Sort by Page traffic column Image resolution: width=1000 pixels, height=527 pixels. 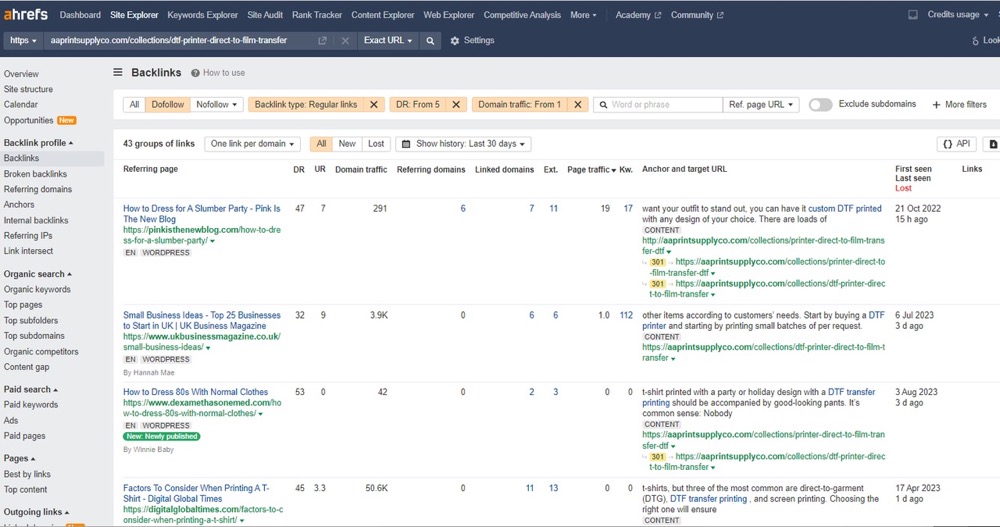[x=591, y=169]
